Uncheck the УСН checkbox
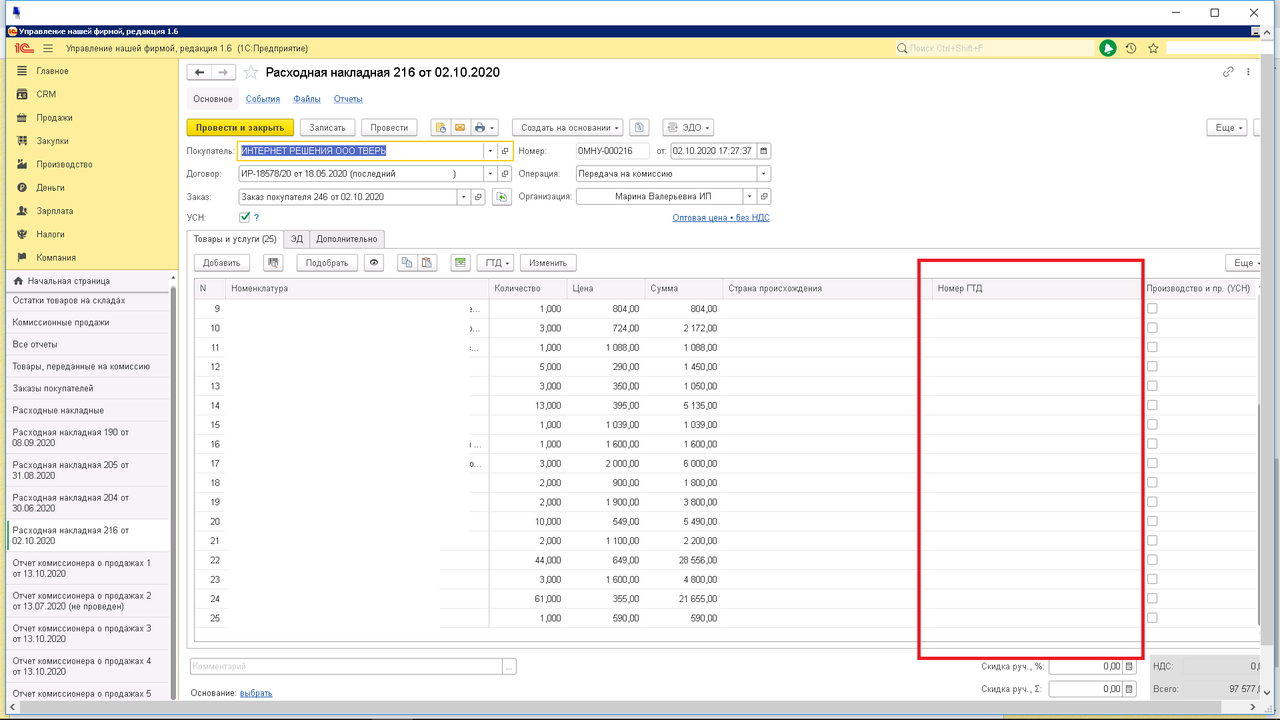The width and height of the screenshot is (1280, 720). coord(244,216)
